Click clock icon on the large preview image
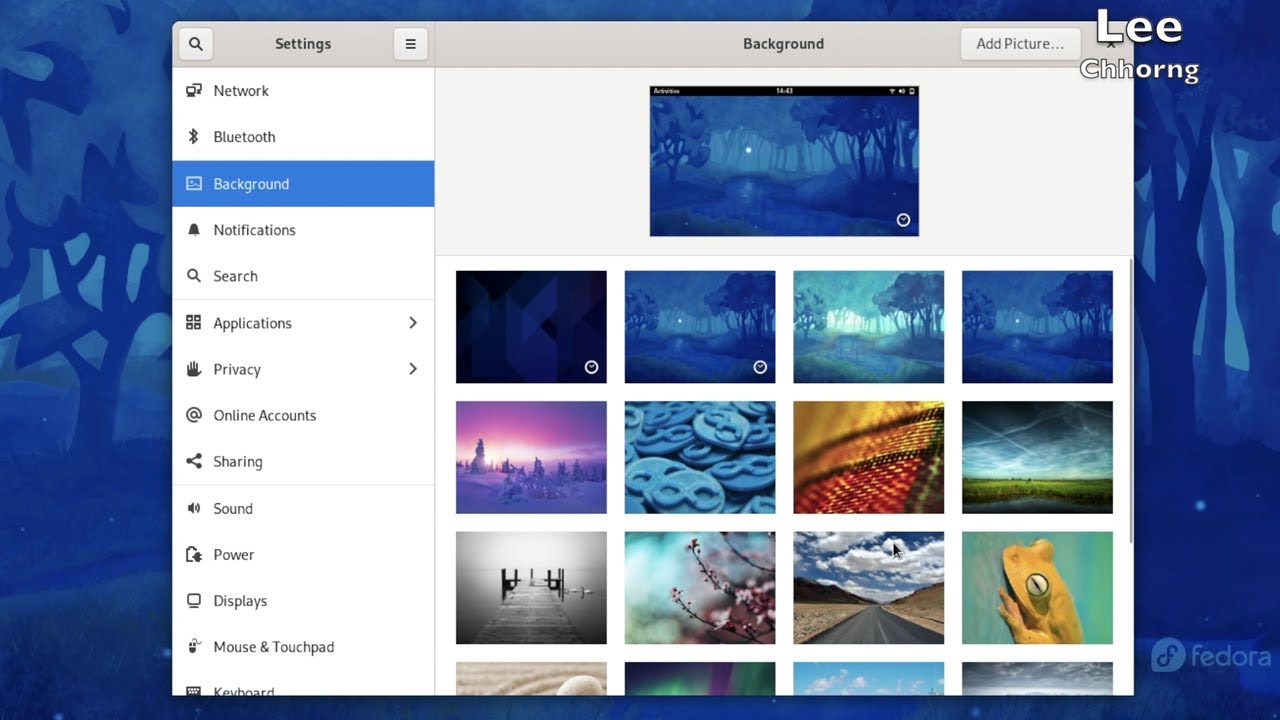This screenshot has height=720, width=1280. pos(903,220)
